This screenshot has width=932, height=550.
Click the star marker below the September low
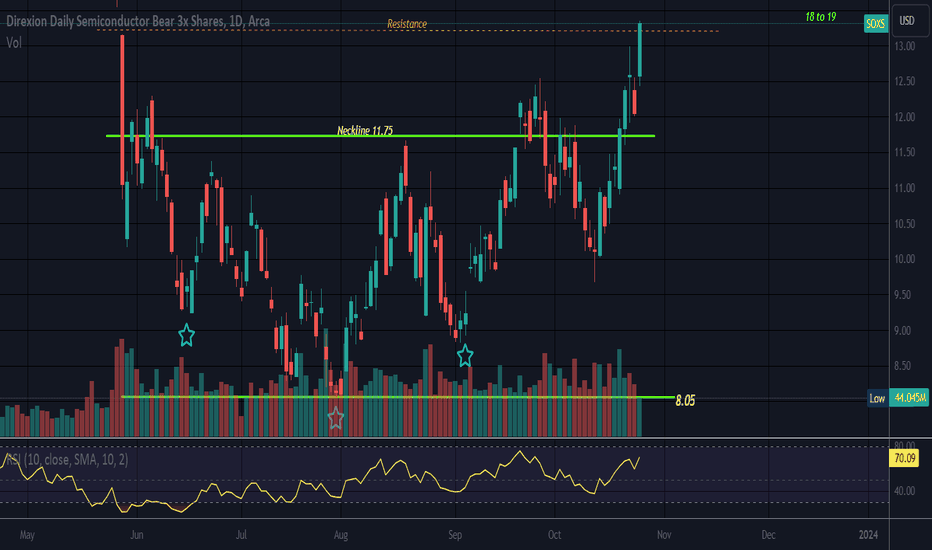click(465, 356)
